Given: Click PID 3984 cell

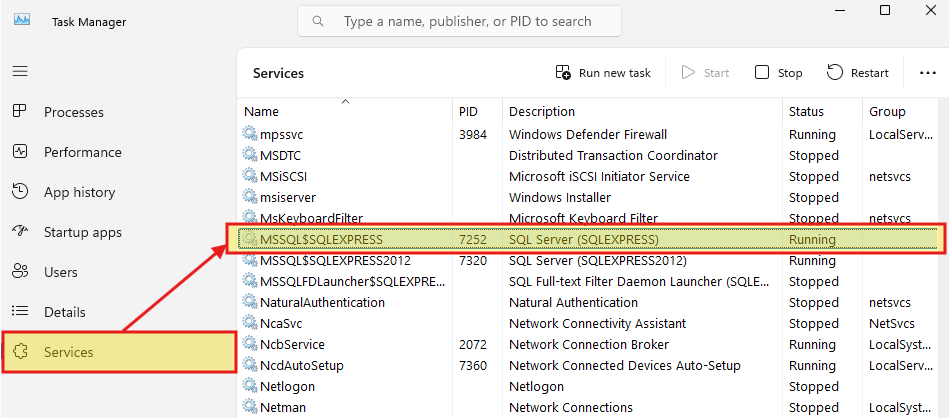Looking at the screenshot, I should pyautogui.click(x=473, y=134).
